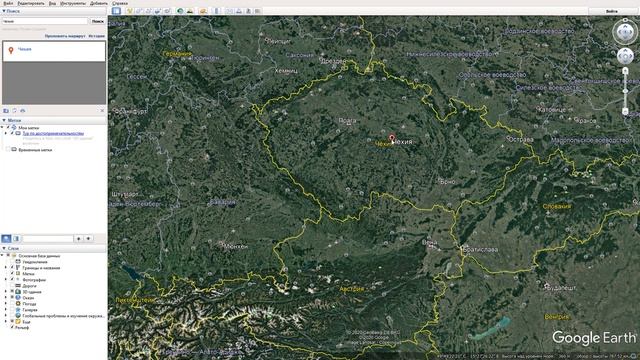640x360 pixels.
Task: Open the sightseeing tour link in Метки
Action: 53,133
